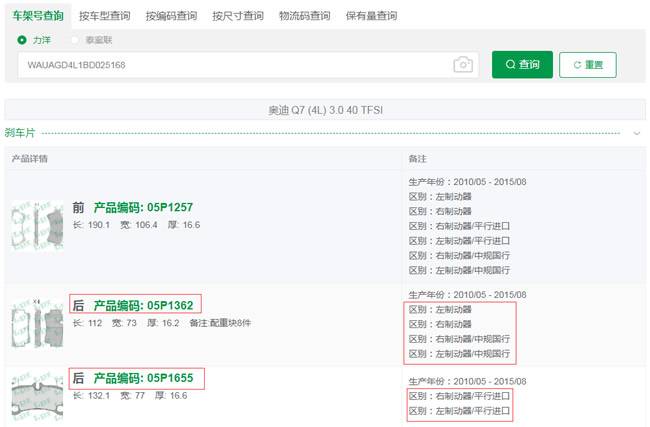This screenshot has height=427, width=650.
Task: Click dimensions text 长: 190.1
Action: pyautogui.click(x=92, y=225)
